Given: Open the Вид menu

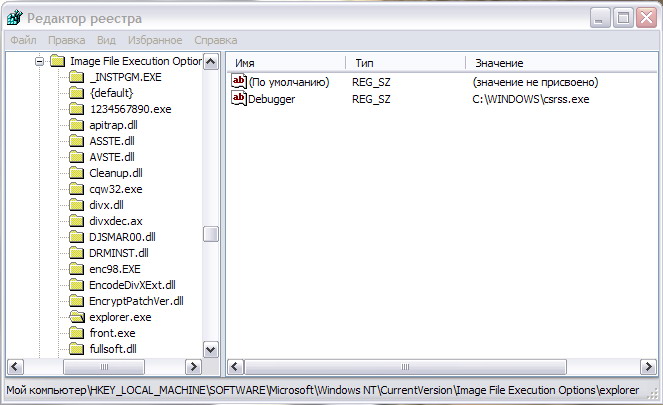Looking at the screenshot, I should pos(106,41).
